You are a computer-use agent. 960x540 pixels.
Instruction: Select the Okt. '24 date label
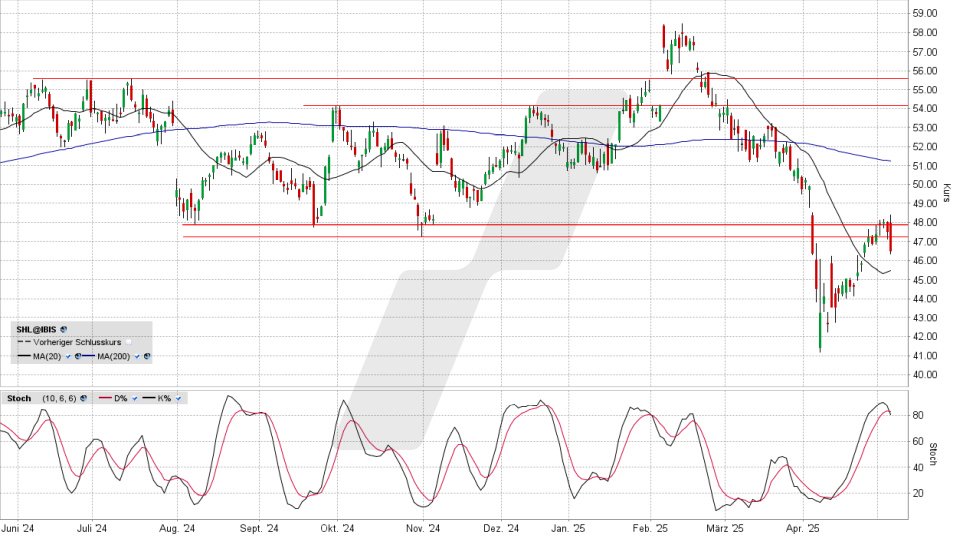tap(337, 528)
